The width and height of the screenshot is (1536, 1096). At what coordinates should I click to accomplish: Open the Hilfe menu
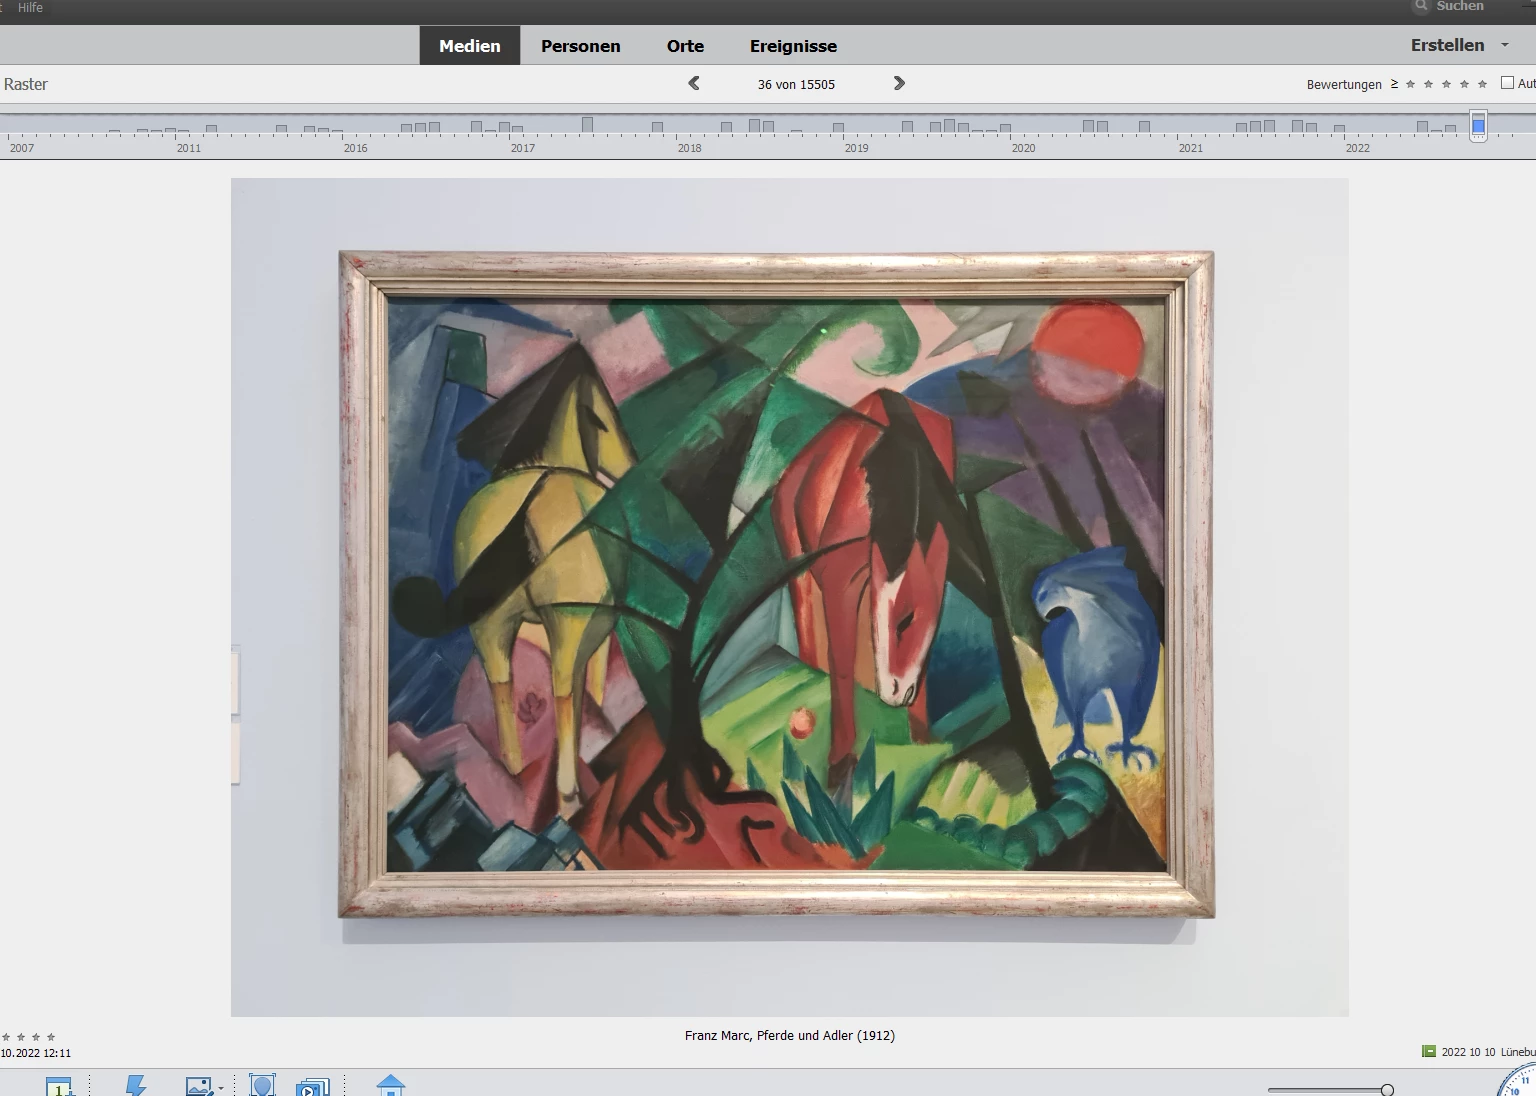30,7
